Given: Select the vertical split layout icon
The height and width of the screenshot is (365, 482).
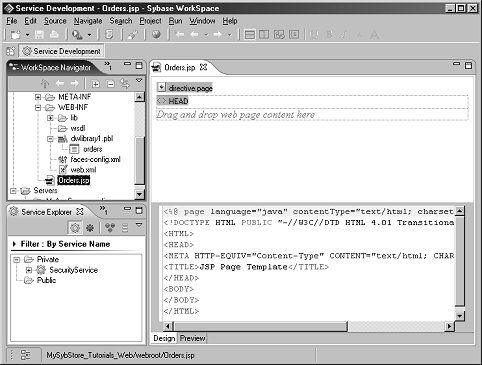Looking at the screenshot, I should click(264, 34).
